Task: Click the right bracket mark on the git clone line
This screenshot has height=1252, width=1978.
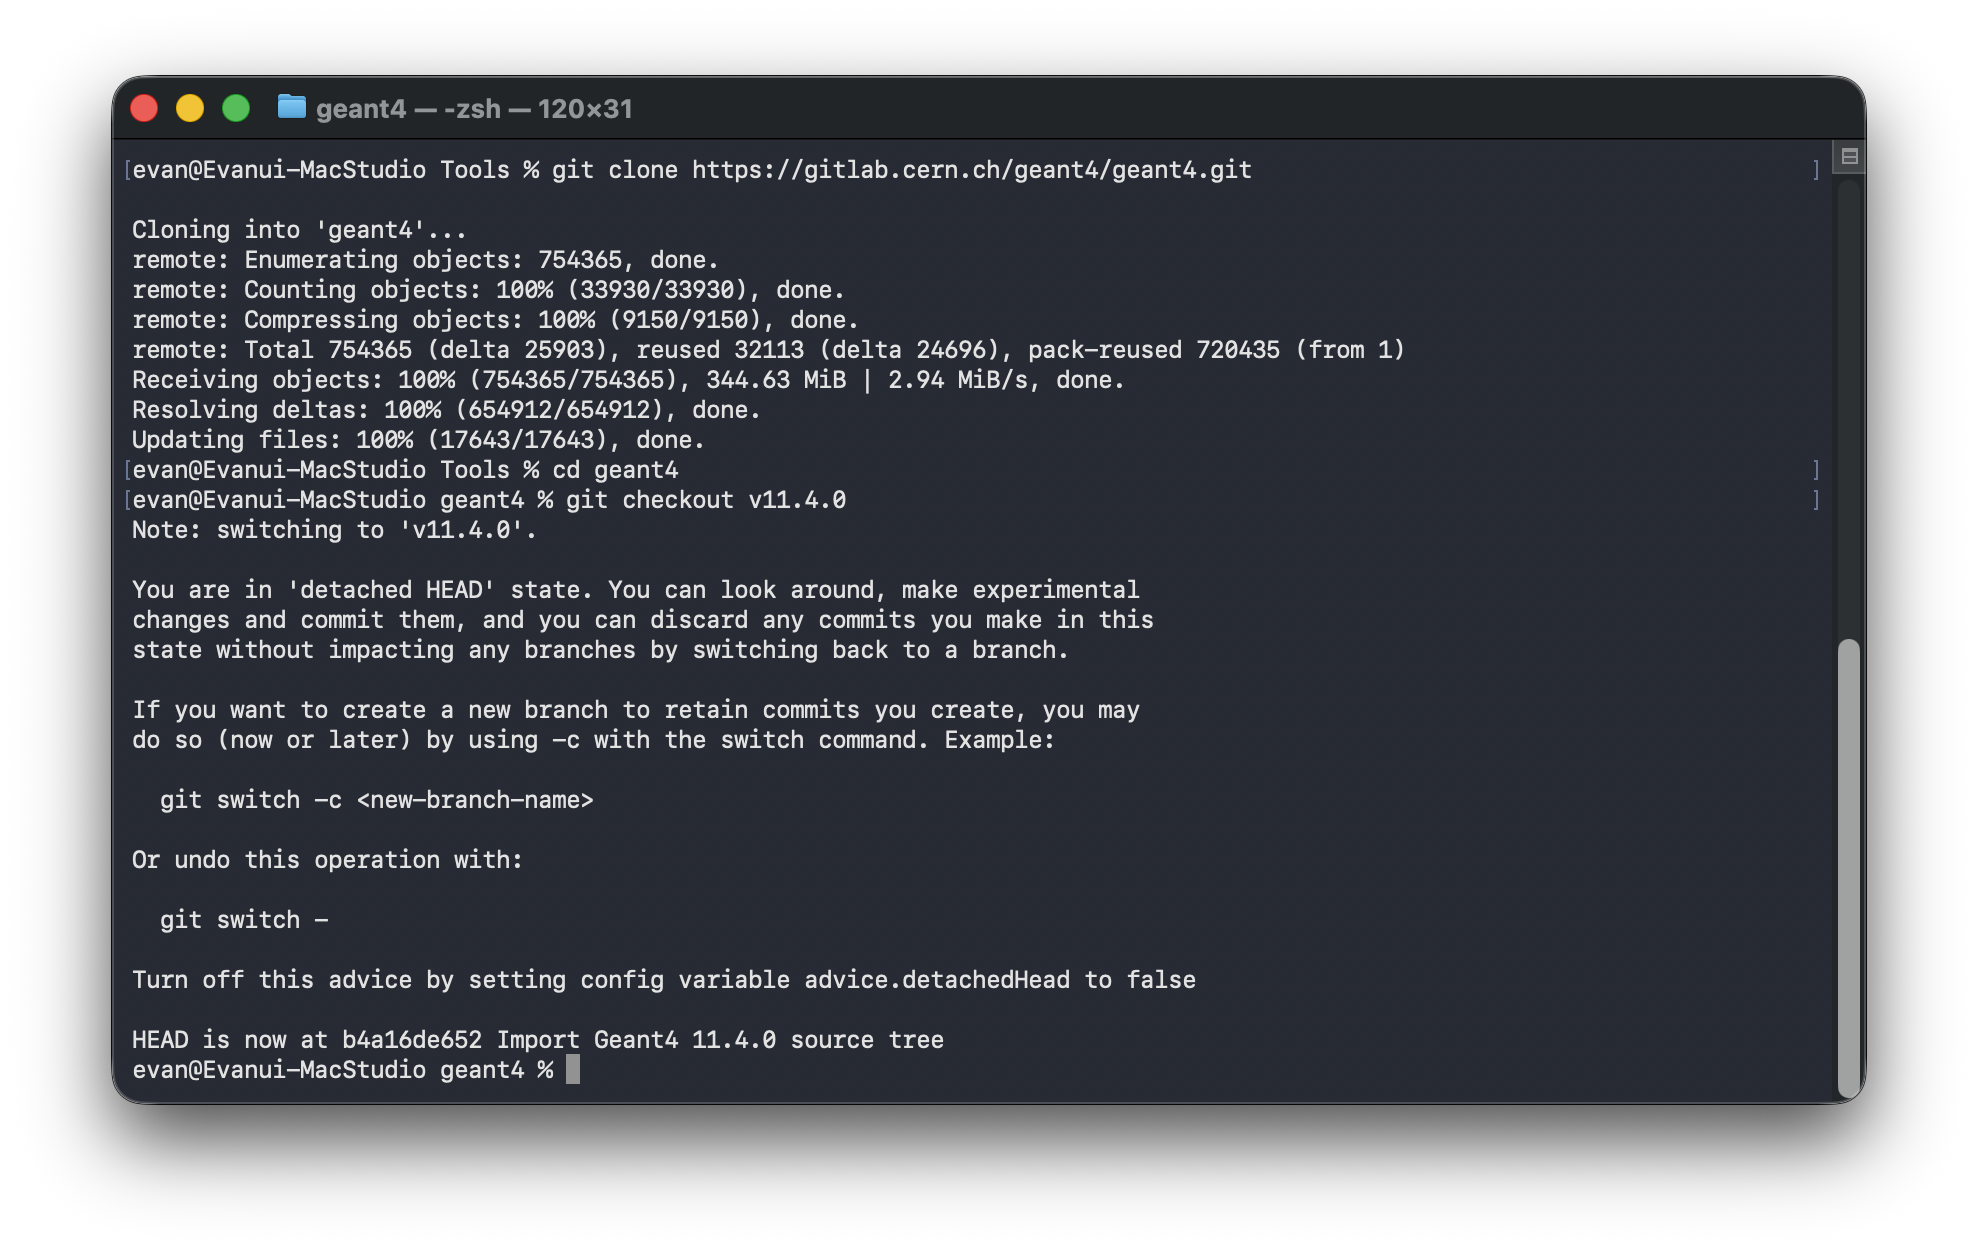Action: click(1816, 170)
